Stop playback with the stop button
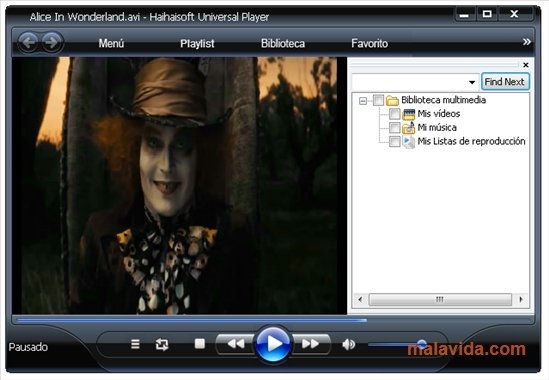Screen dimensions: 549x380 (200, 344)
